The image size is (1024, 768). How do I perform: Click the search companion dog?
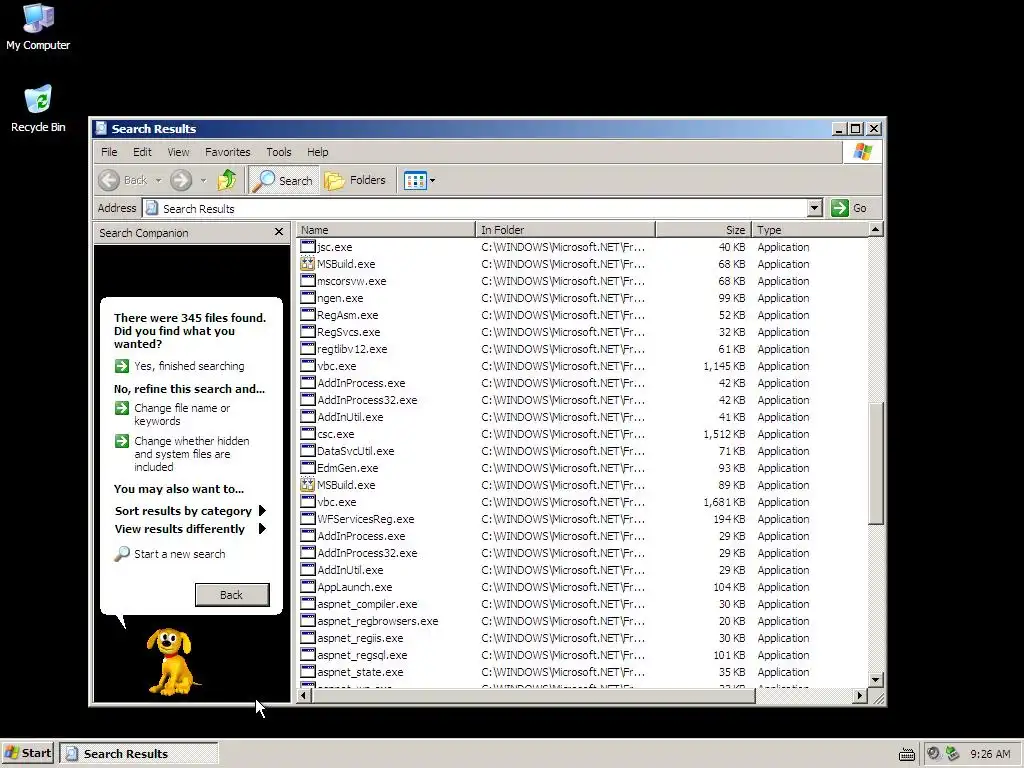click(x=171, y=661)
